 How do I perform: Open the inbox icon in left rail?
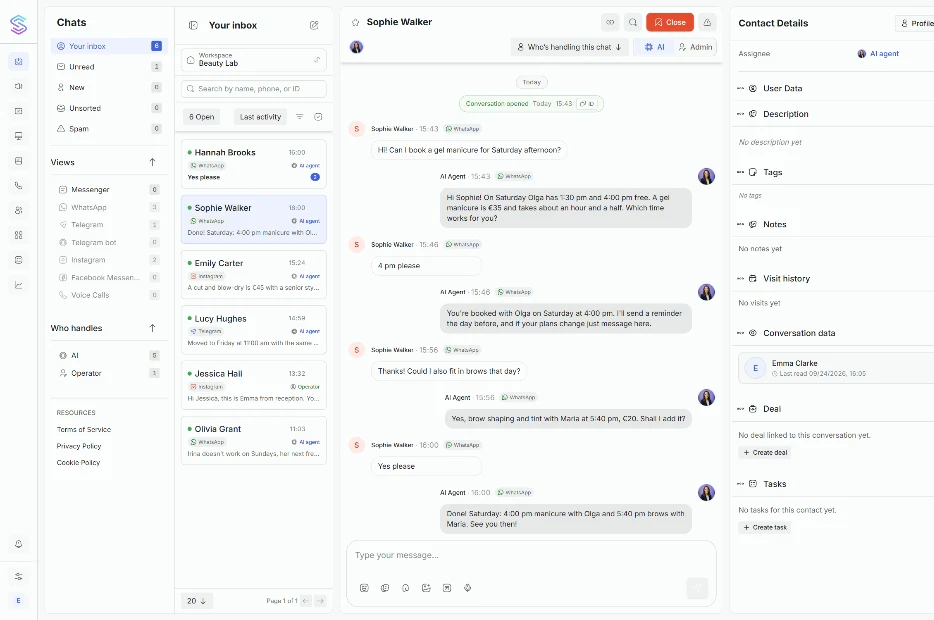point(18,61)
